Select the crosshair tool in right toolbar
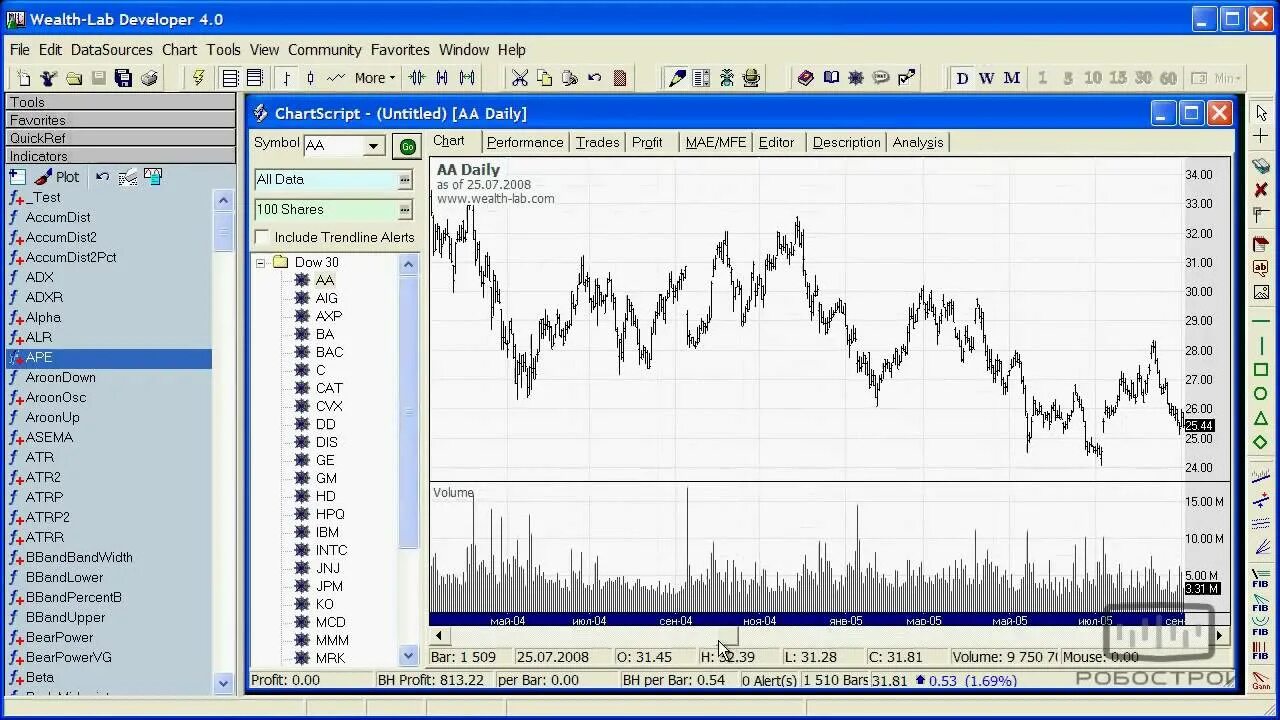 pyautogui.click(x=1261, y=136)
